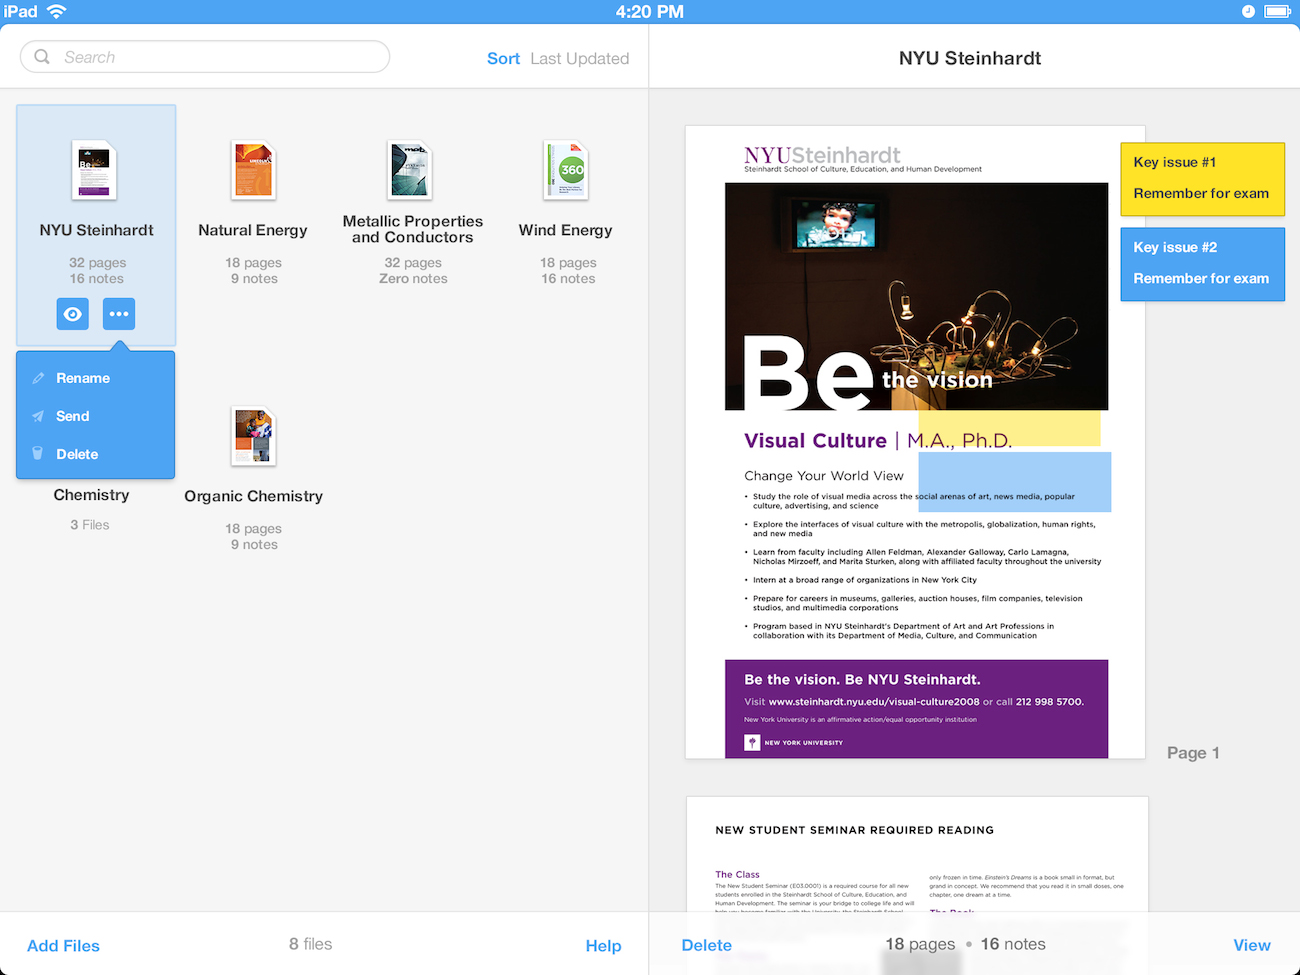Screen dimensions: 1300x975
Task: Tap the 4:20 PM clock
Action: coord(650,12)
